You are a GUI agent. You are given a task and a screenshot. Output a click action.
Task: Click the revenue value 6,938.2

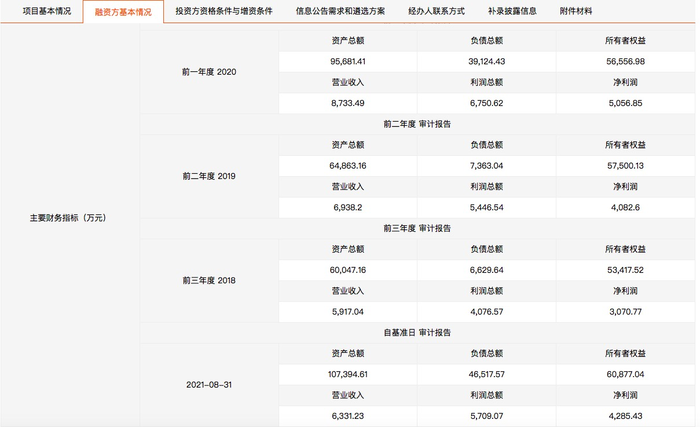point(348,207)
